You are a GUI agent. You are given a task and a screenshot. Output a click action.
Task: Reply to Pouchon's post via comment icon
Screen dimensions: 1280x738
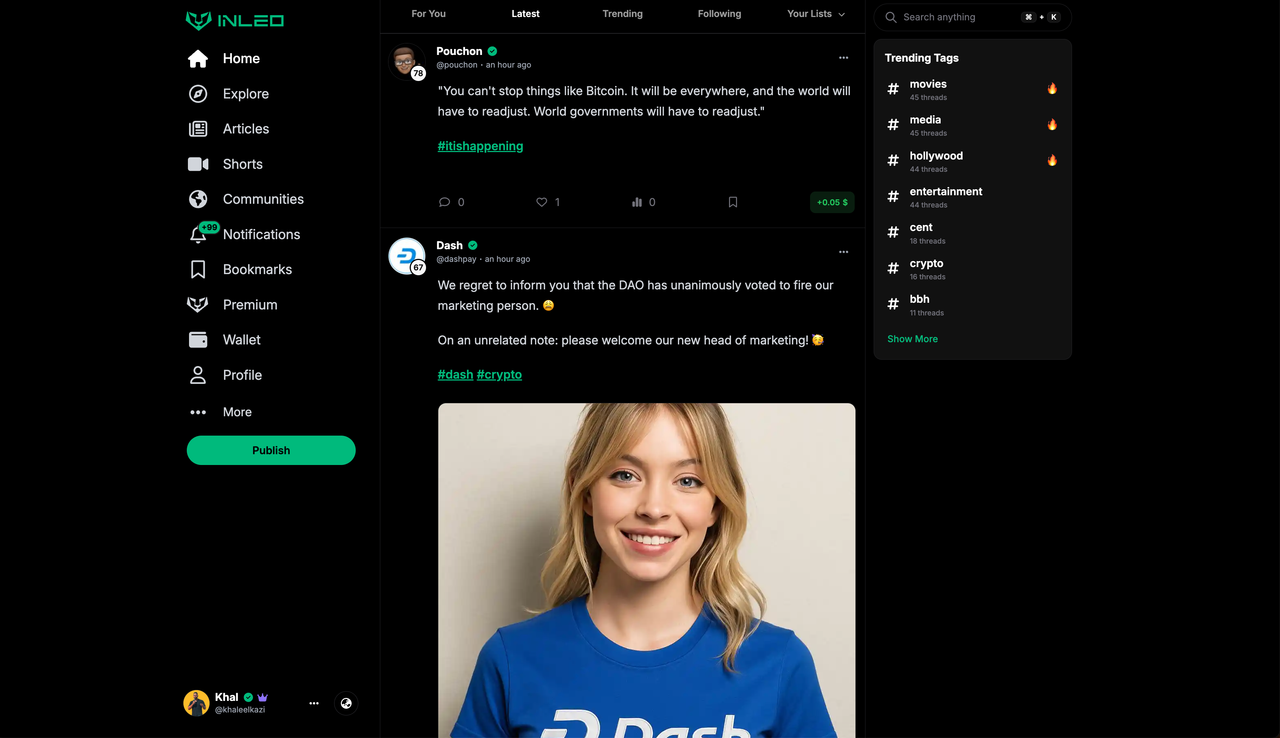(445, 202)
